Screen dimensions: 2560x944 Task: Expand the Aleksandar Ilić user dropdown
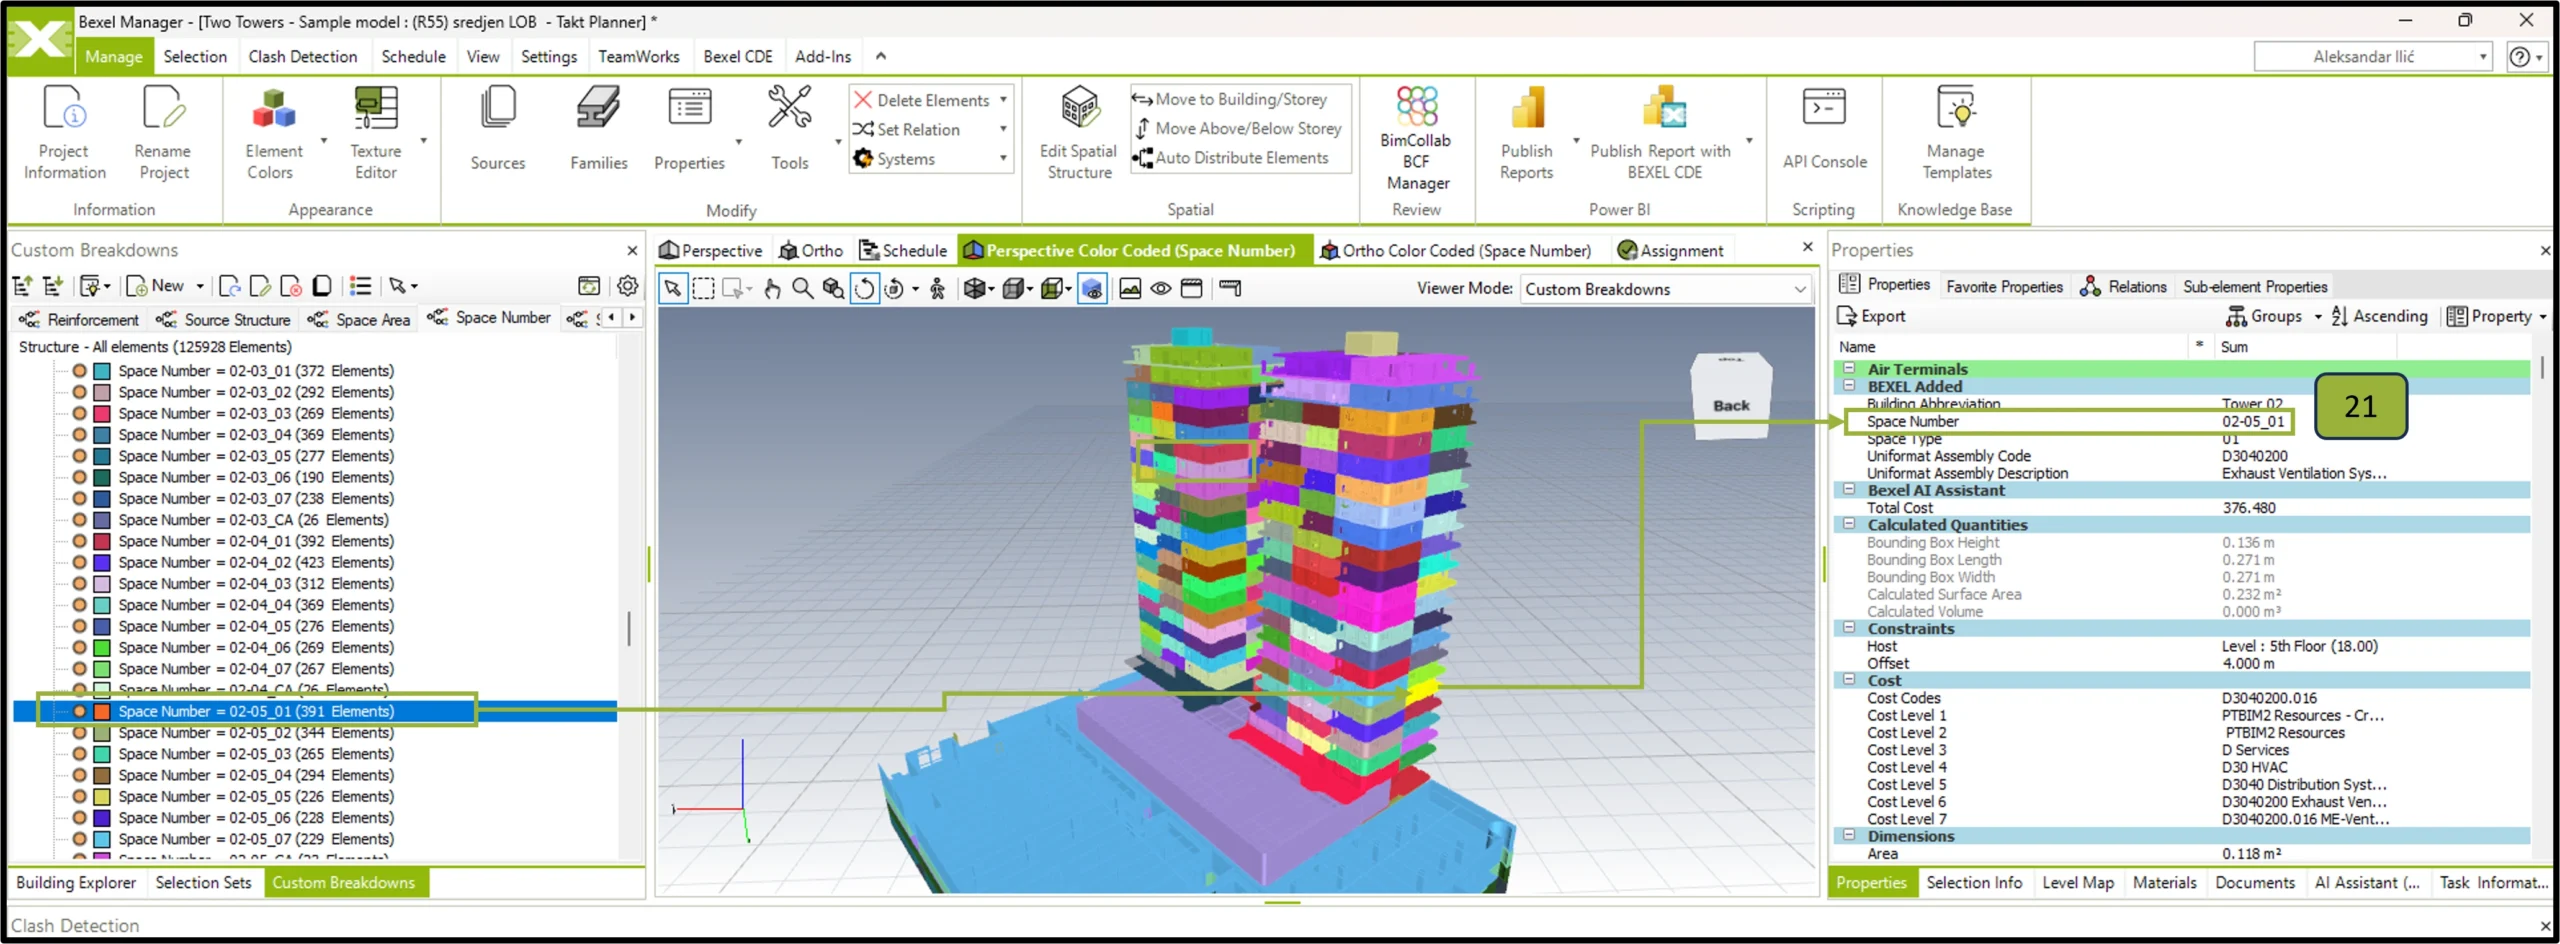point(2373,57)
